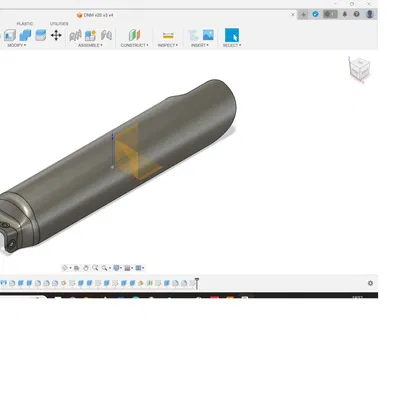Viewport: 400px width, 400px height.
Task: Open the user profile avatar
Action: pos(370,14)
